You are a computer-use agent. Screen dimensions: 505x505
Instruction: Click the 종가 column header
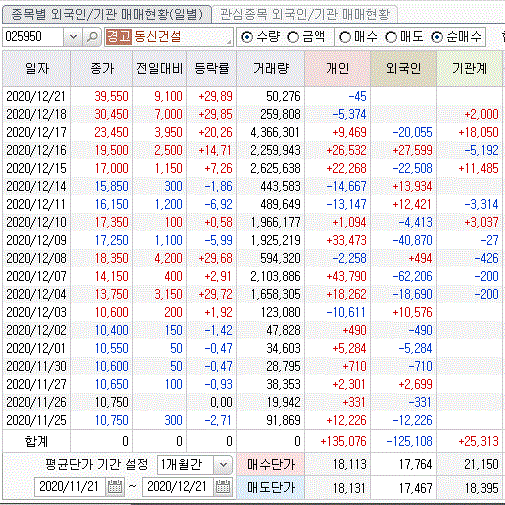(102, 68)
